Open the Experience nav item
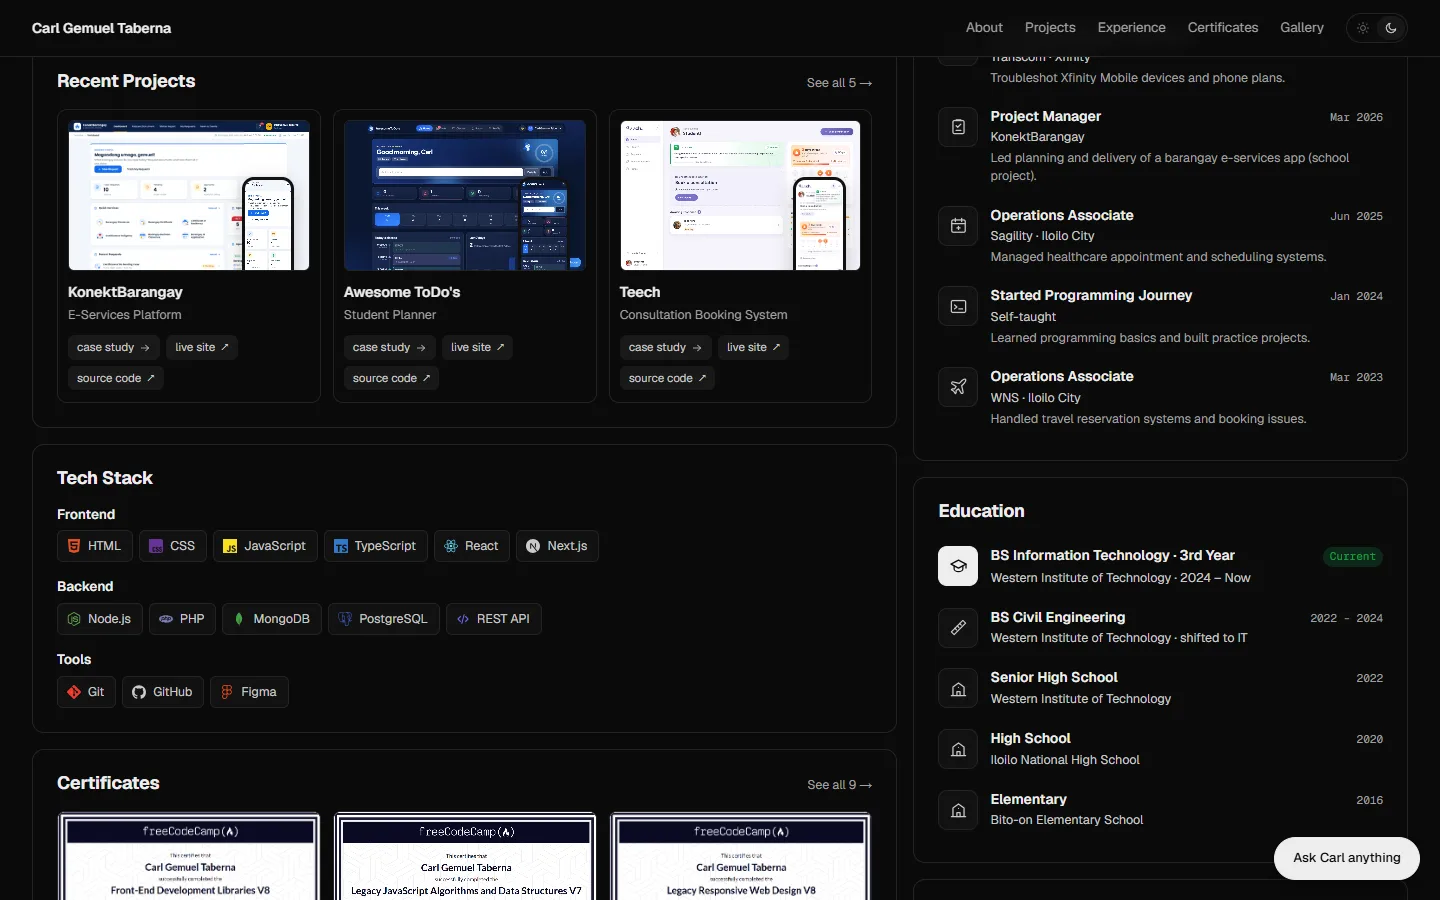This screenshot has width=1440, height=900. [x=1131, y=28]
